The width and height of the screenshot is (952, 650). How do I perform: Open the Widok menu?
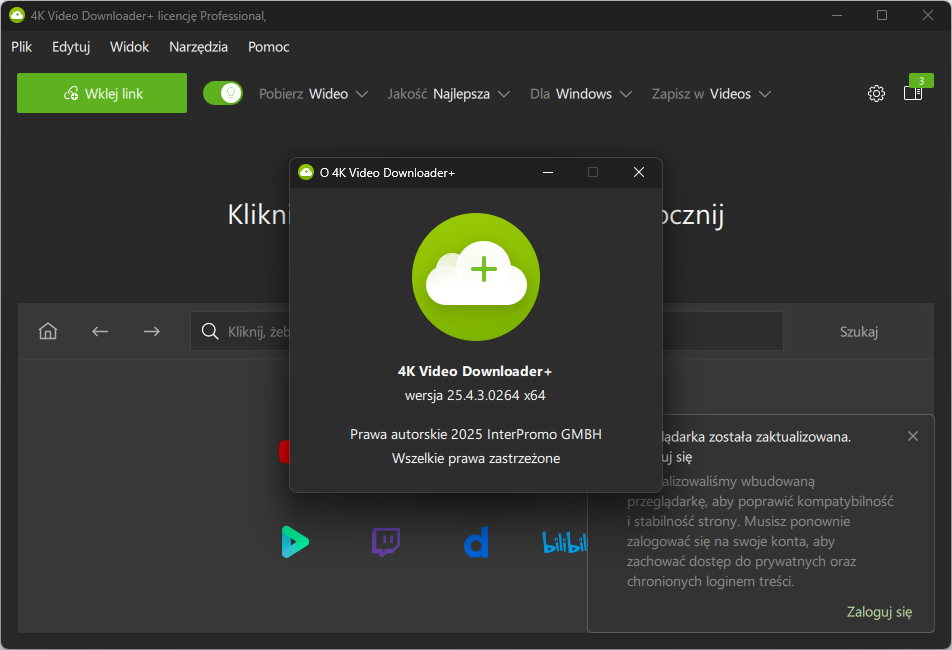pos(129,47)
